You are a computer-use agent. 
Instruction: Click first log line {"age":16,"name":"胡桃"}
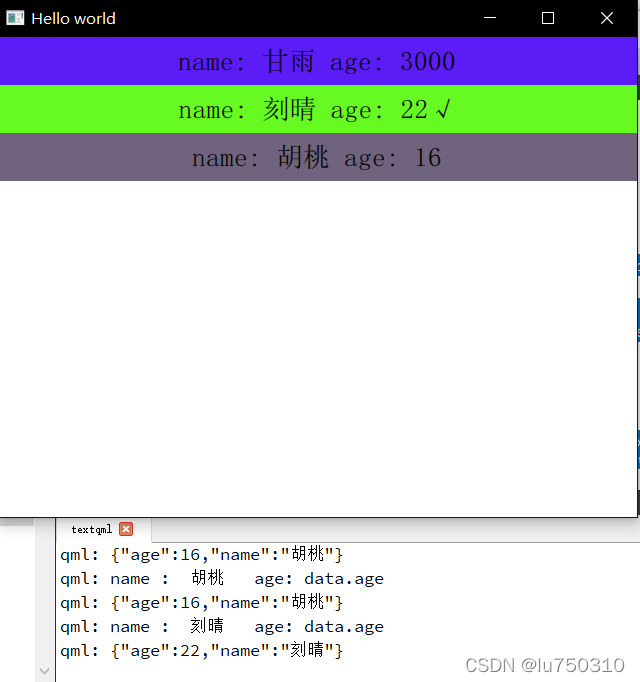202,555
